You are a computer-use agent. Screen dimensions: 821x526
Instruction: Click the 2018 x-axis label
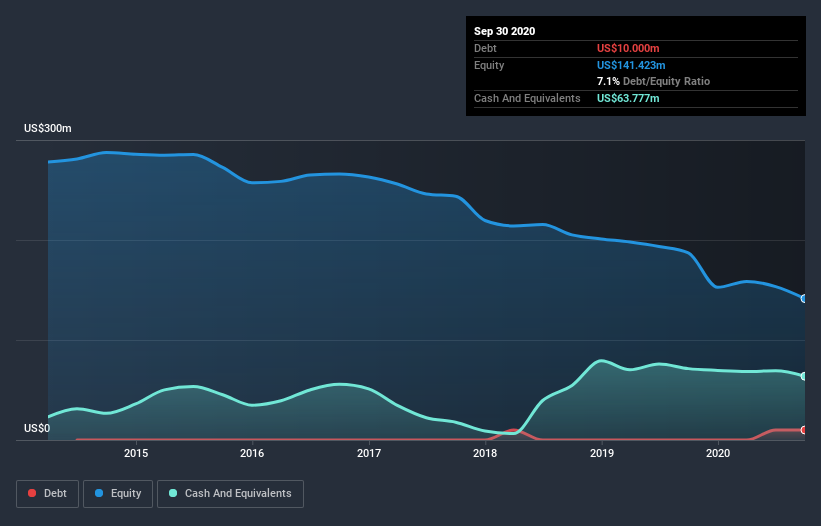click(x=485, y=453)
